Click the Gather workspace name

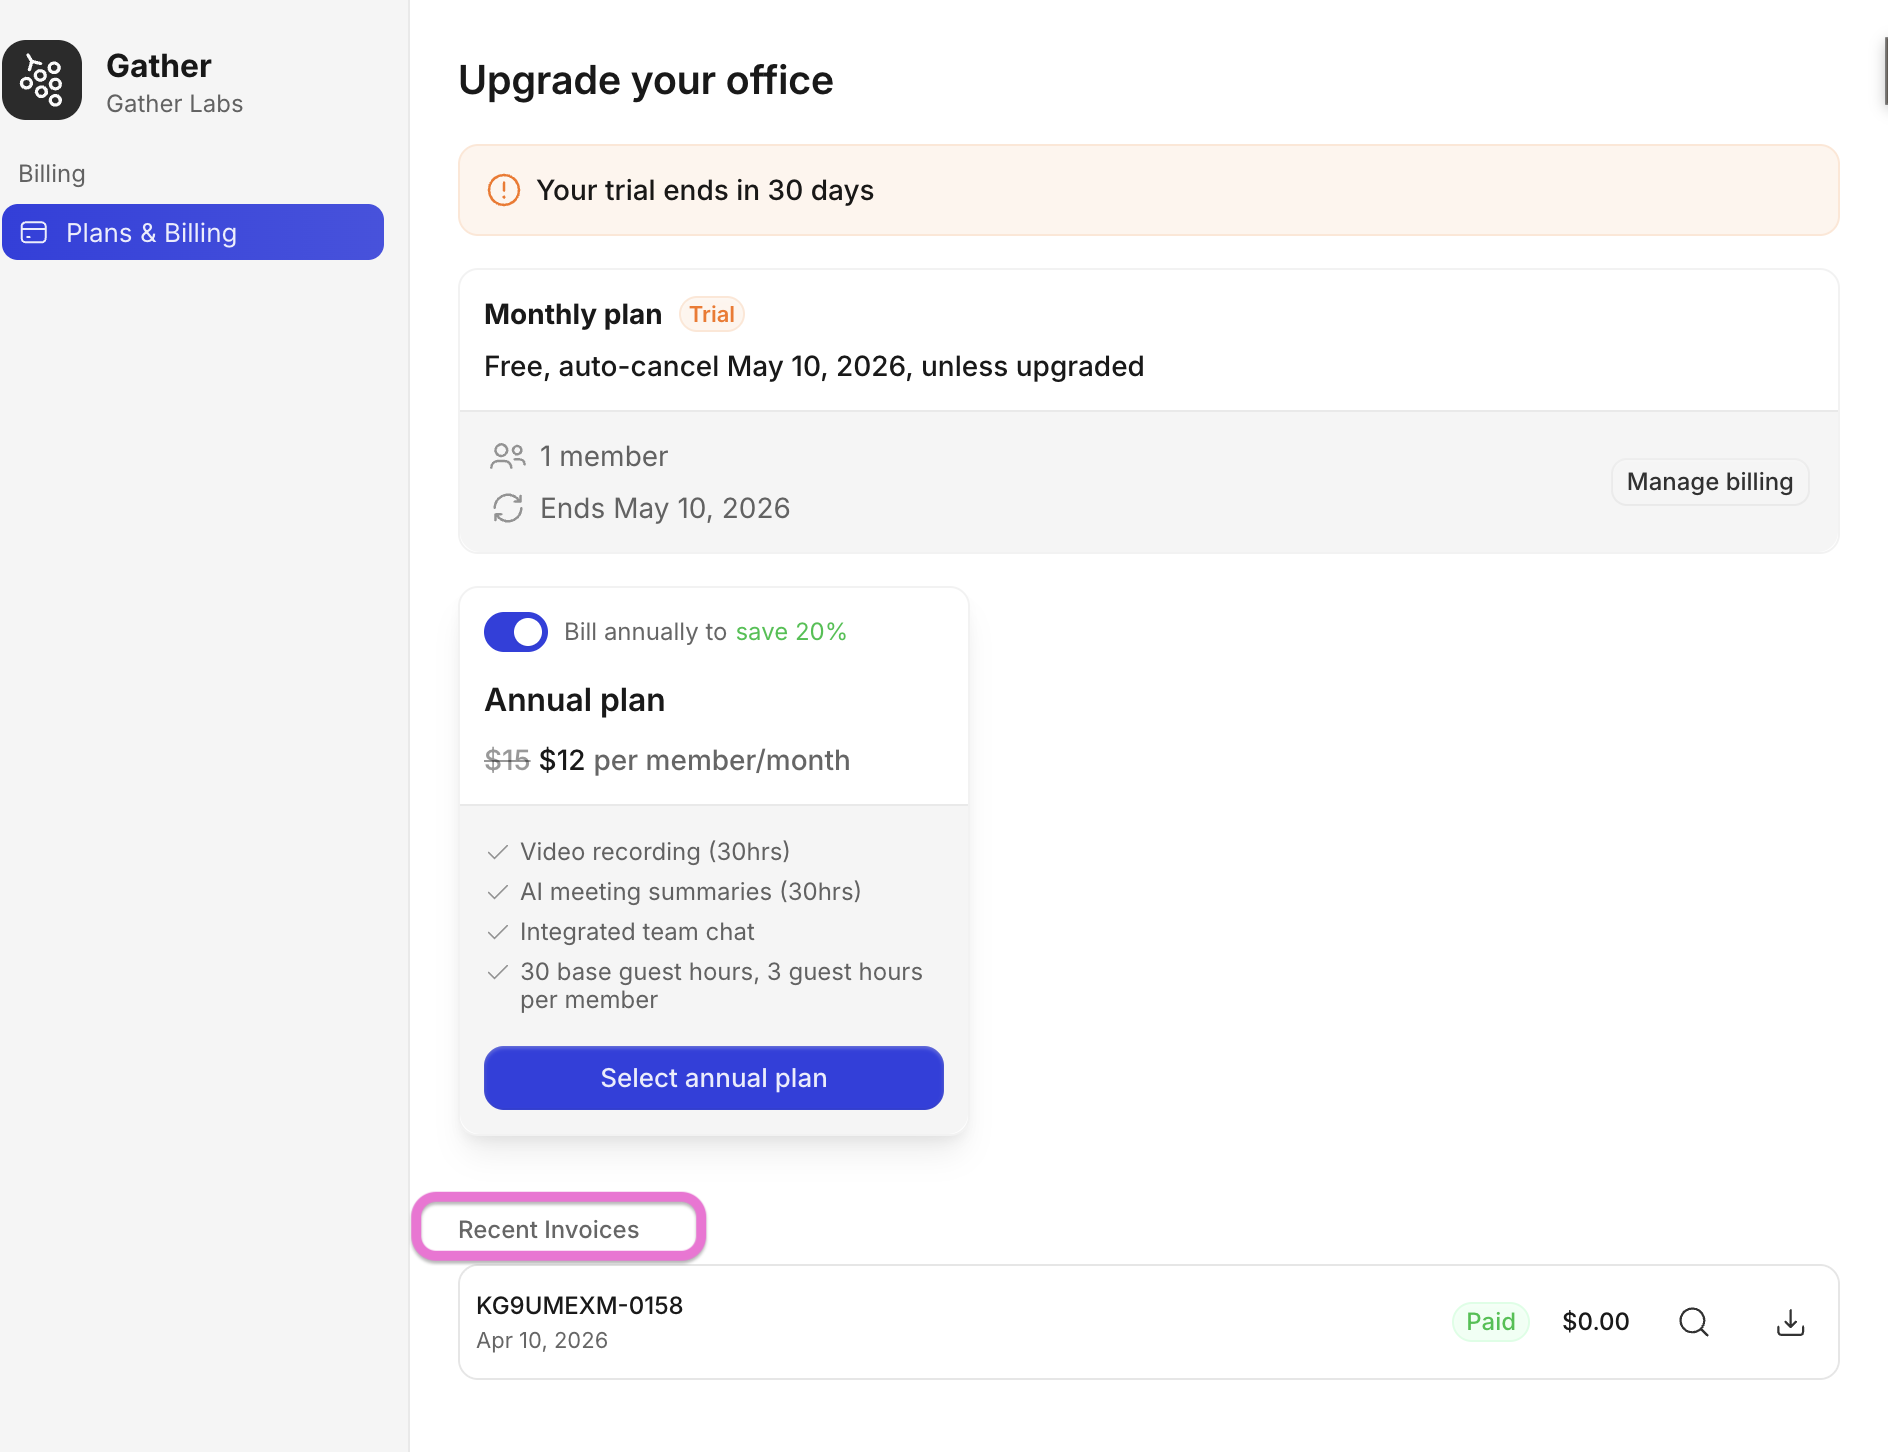(159, 66)
